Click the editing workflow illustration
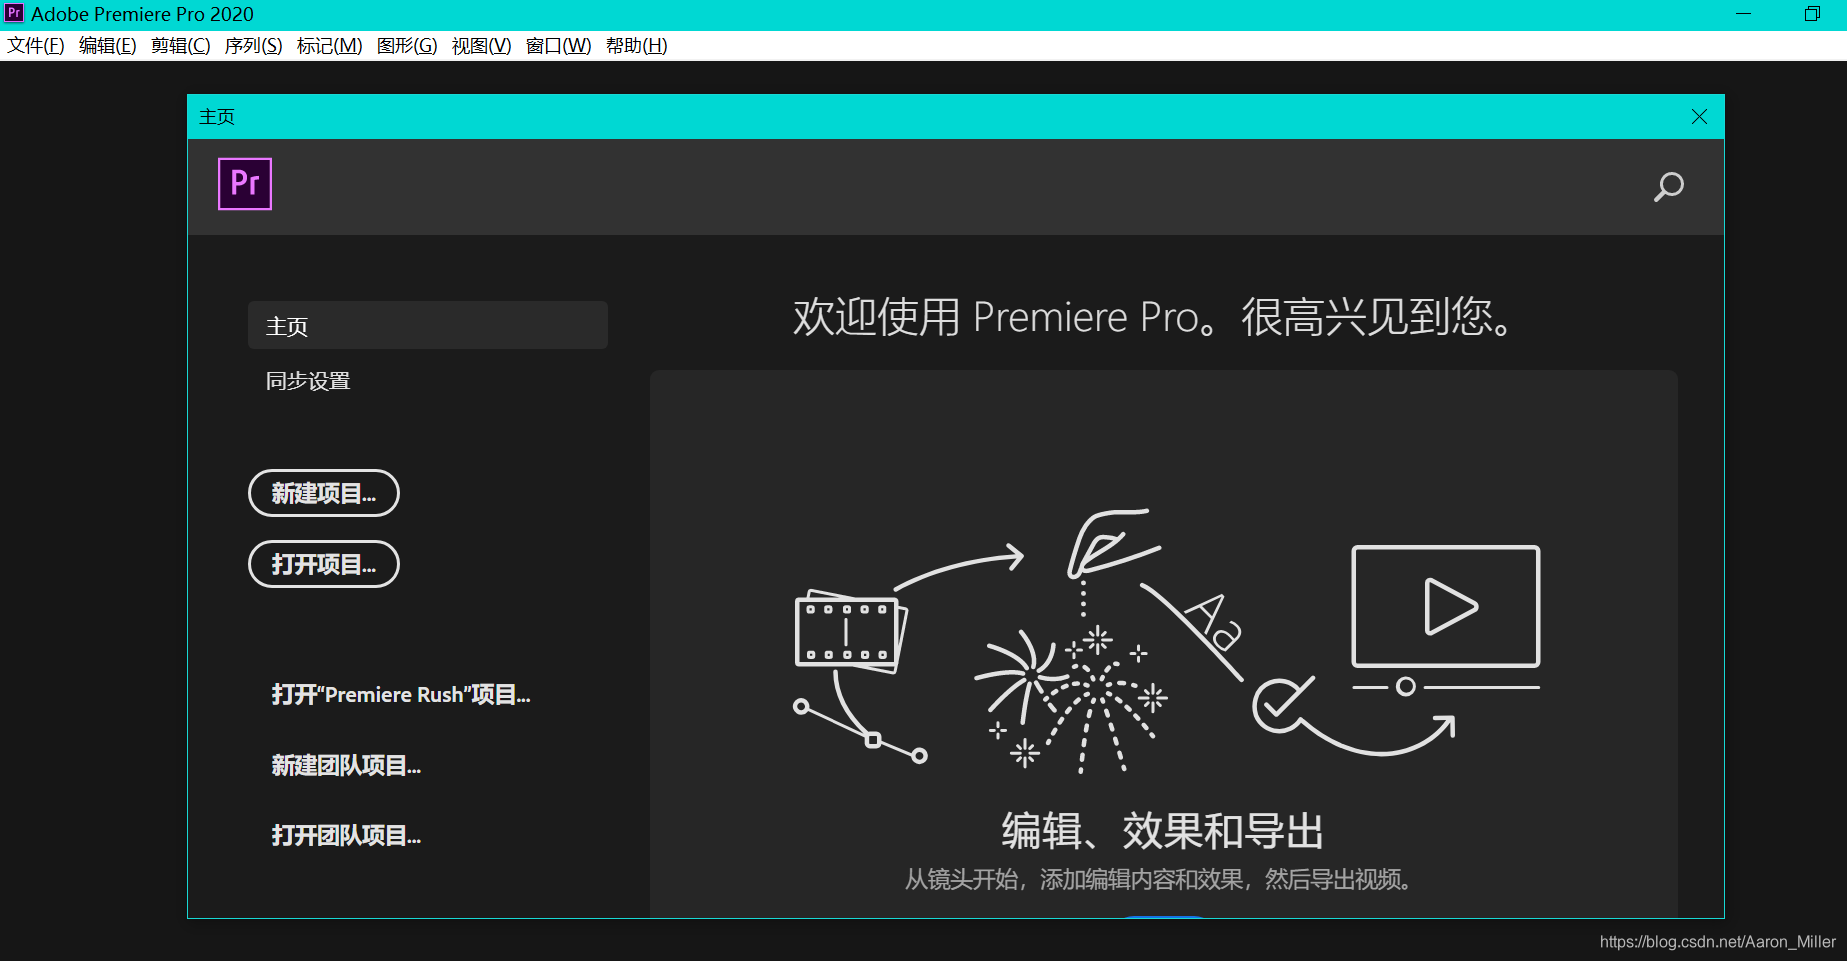The height and width of the screenshot is (961, 1847). [1166, 641]
